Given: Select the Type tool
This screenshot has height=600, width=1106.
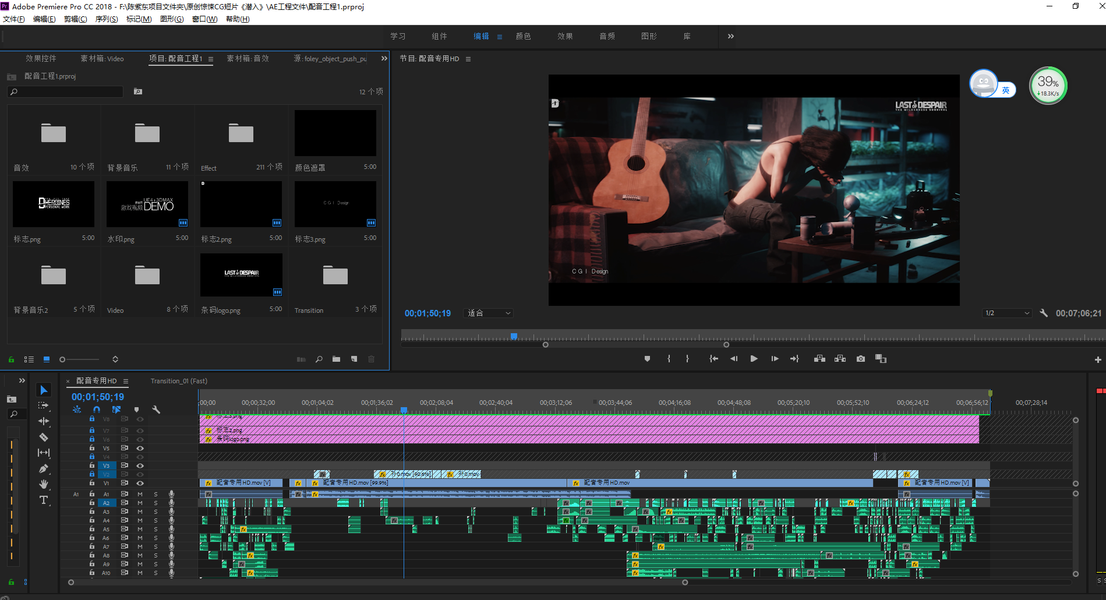Looking at the screenshot, I should pos(44,500).
